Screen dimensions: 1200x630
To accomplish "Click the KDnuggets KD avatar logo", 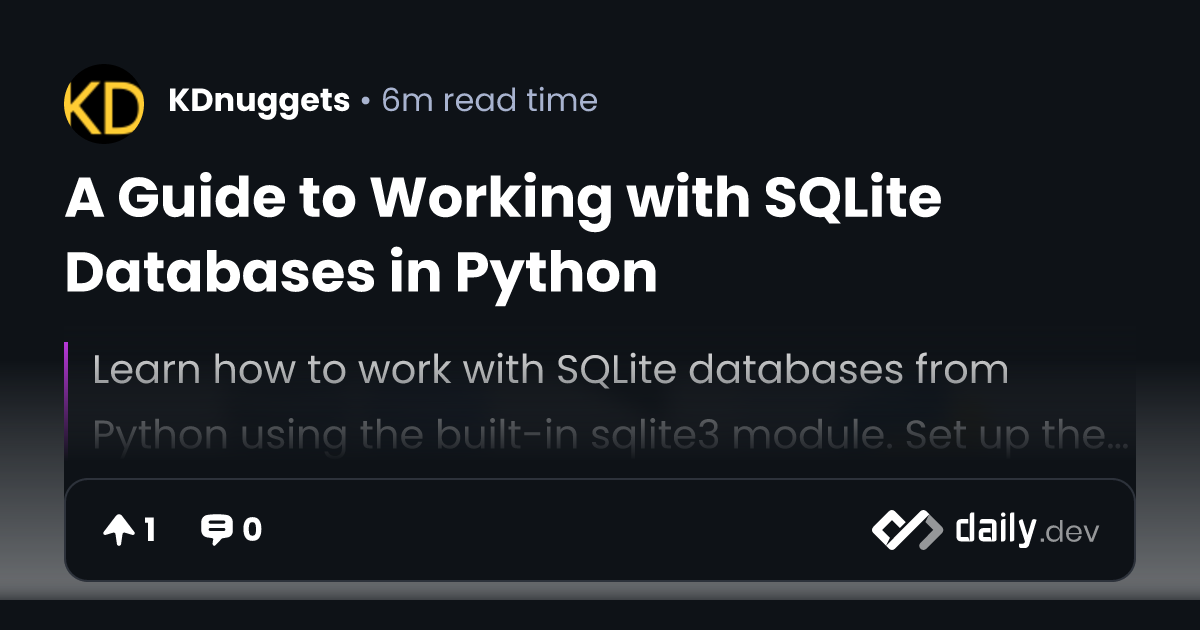I will pos(104,104).
